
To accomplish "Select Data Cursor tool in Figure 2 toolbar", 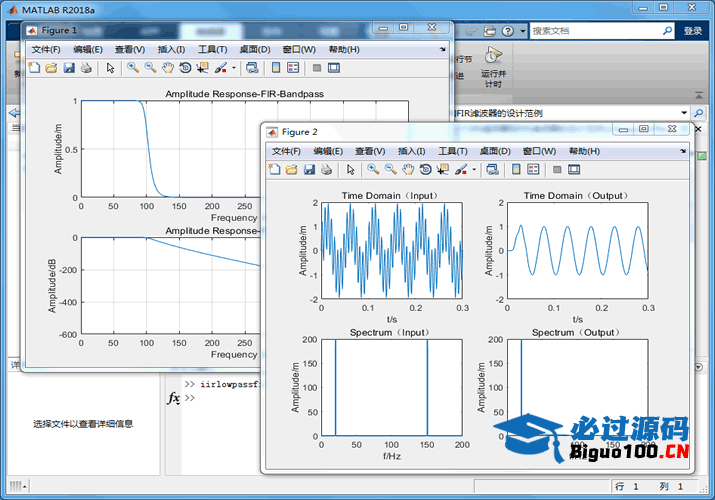I will 442,170.
